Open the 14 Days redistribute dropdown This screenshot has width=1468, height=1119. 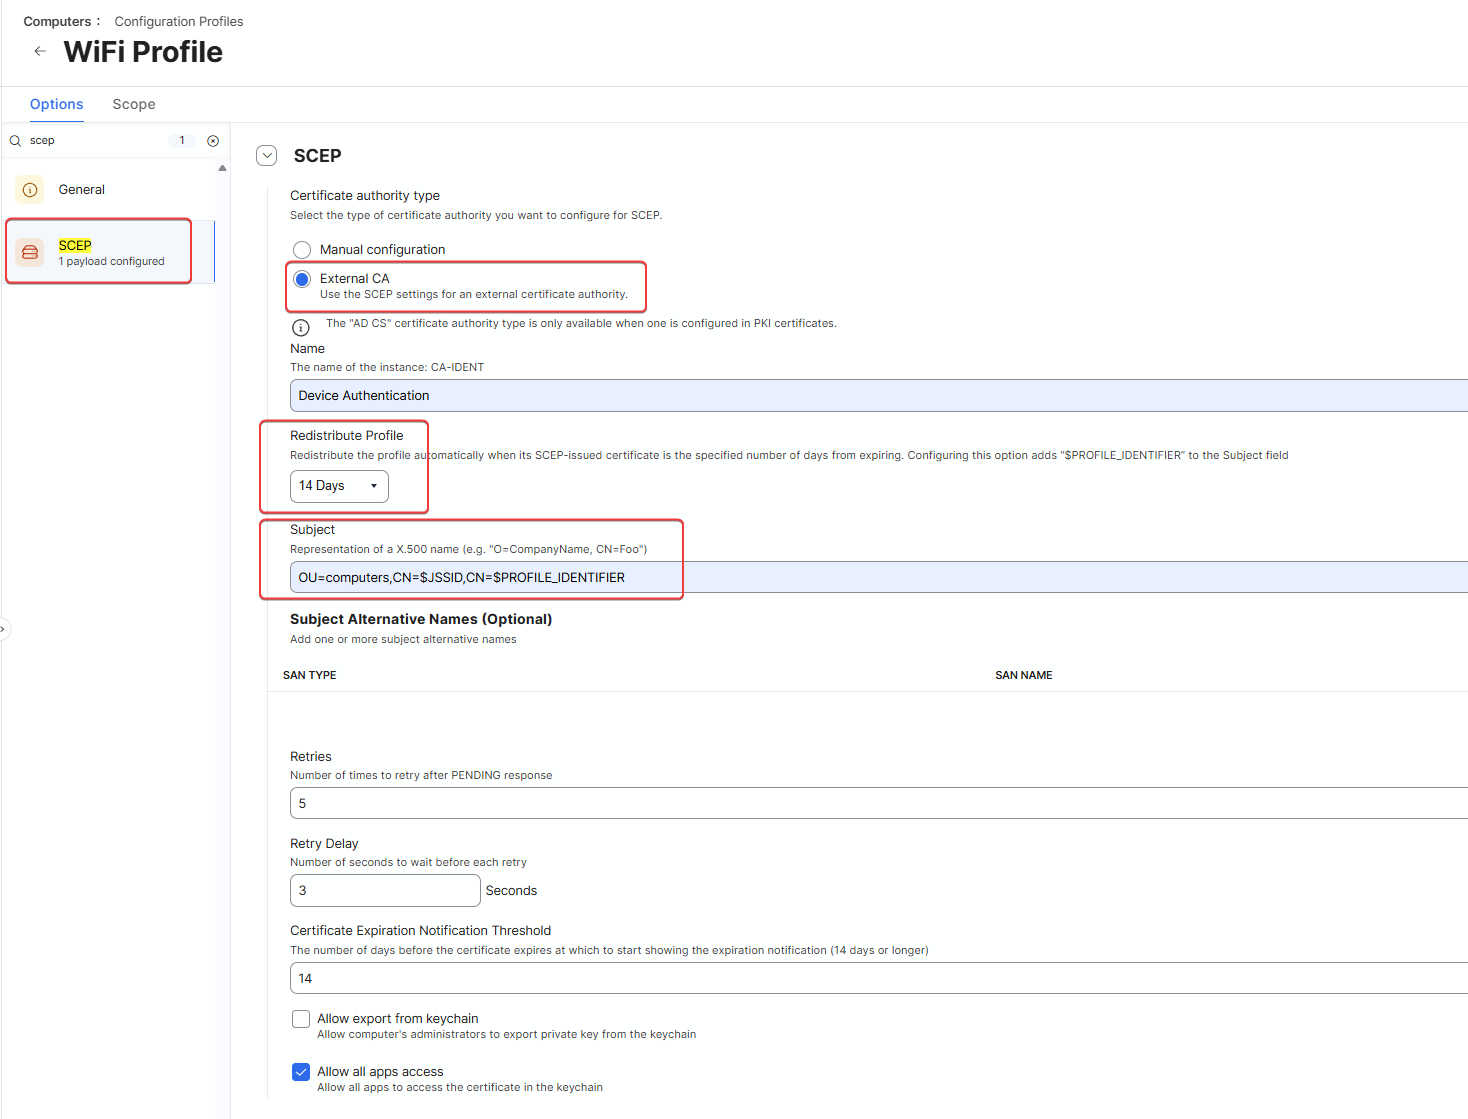click(x=339, y=486)
